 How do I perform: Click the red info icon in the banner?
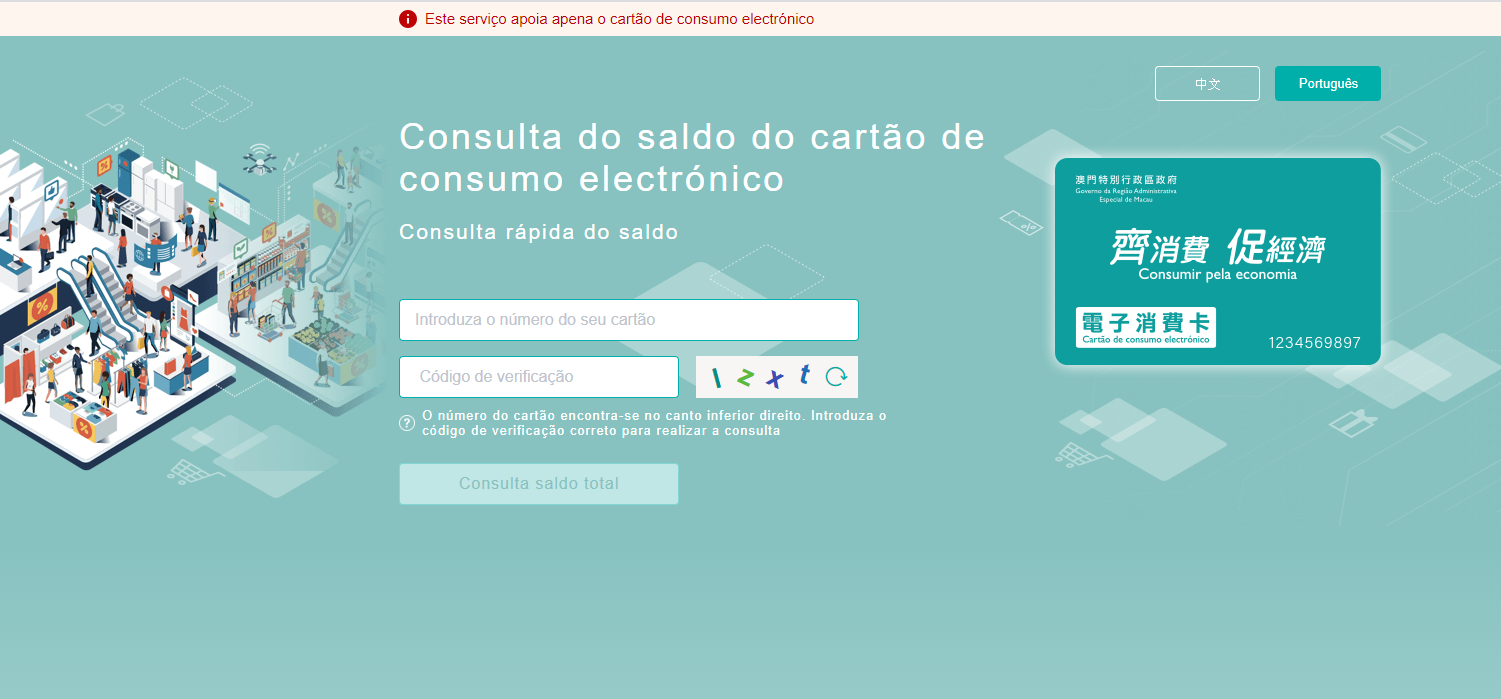(x=407, y=19)
